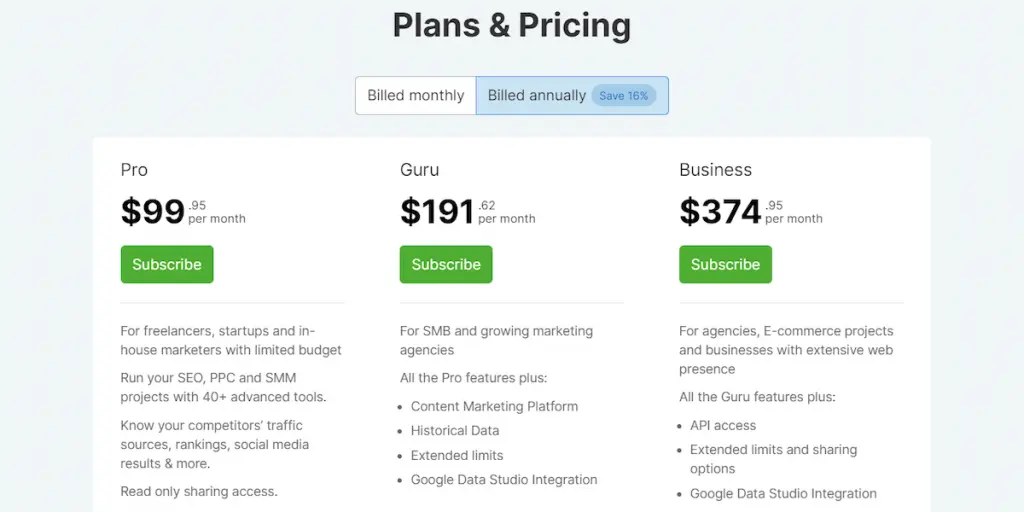The width and height of the screenshot is (1024, 512).
Task: Click Historical Data list item
Action: (454, 430)
